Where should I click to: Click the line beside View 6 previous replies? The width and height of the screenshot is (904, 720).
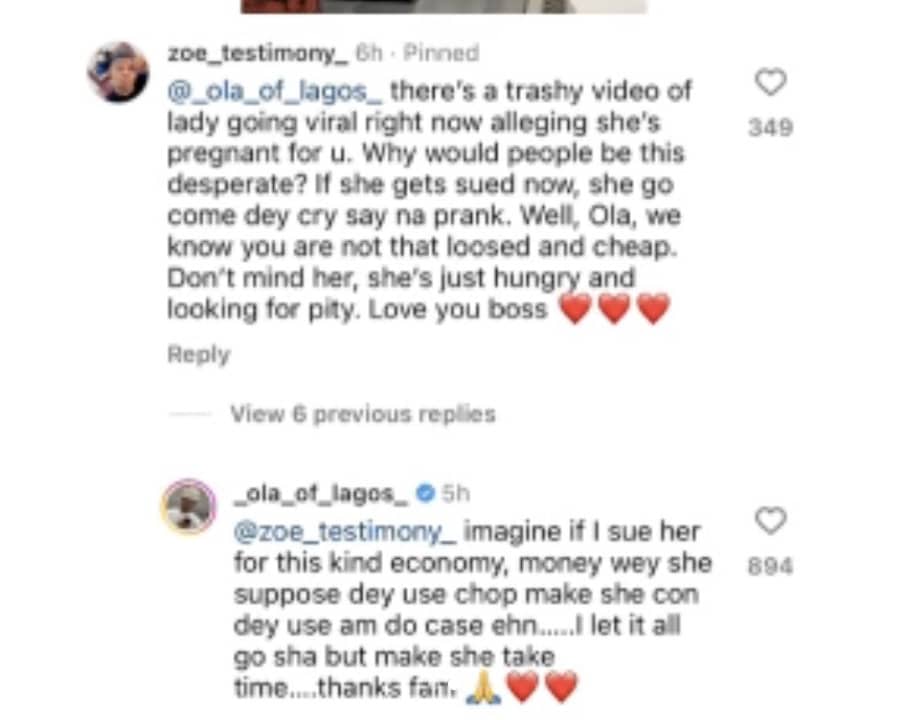(x=190, y=414)
